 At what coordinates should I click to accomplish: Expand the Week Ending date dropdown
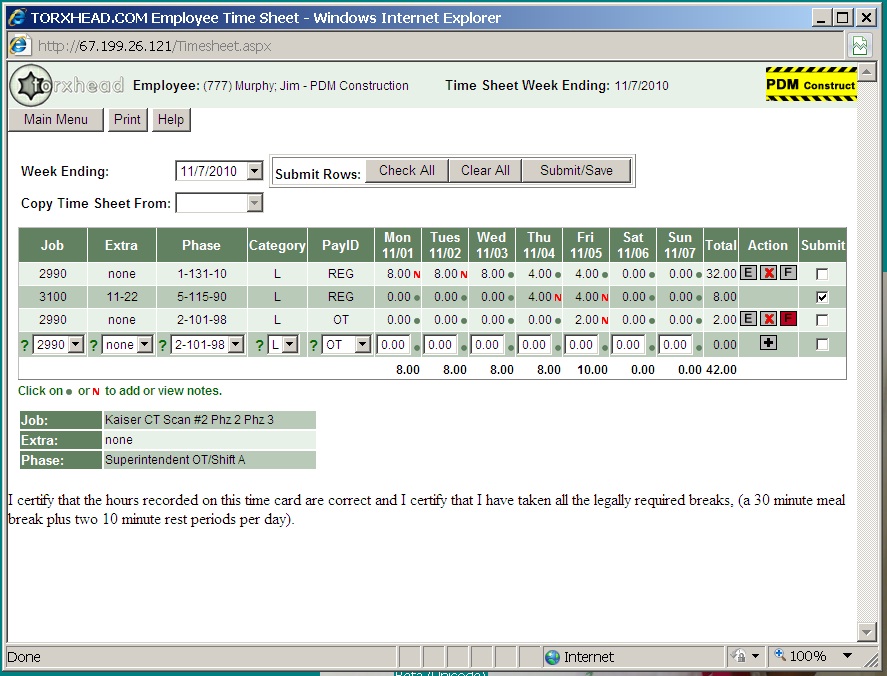click(x=254, y=171)
